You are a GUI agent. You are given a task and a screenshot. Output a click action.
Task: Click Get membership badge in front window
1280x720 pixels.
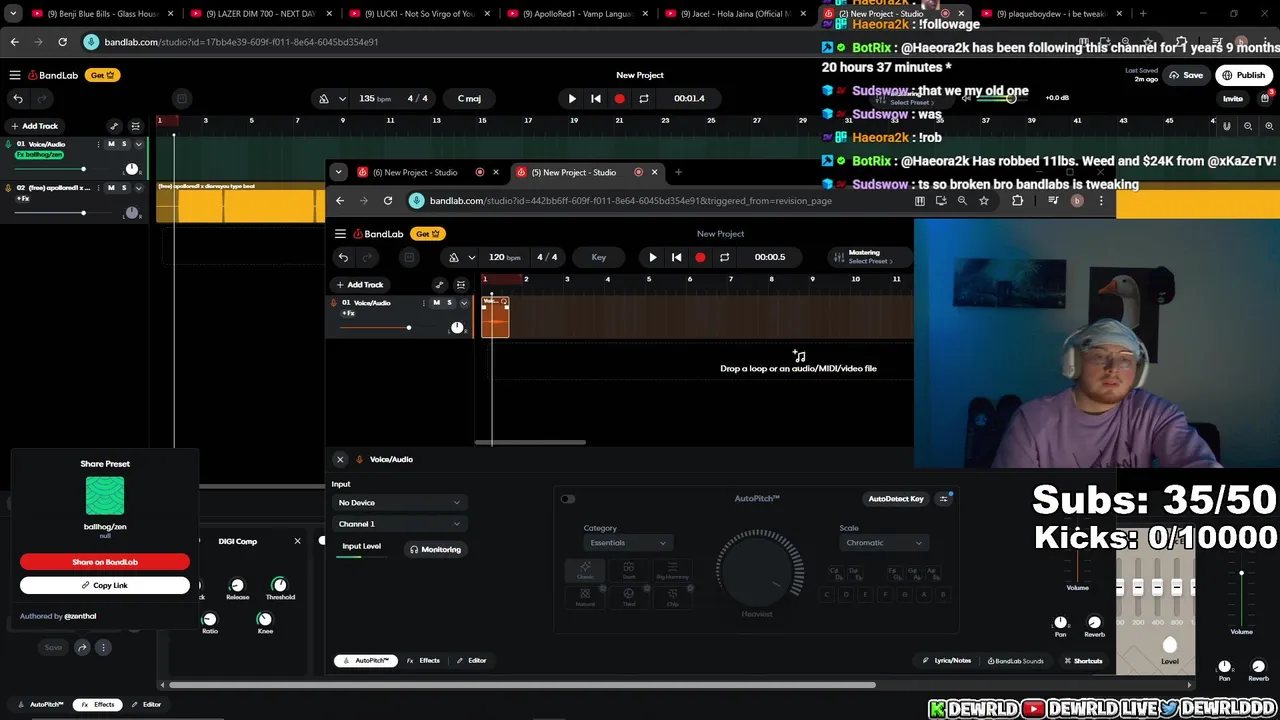pos(428,234)
